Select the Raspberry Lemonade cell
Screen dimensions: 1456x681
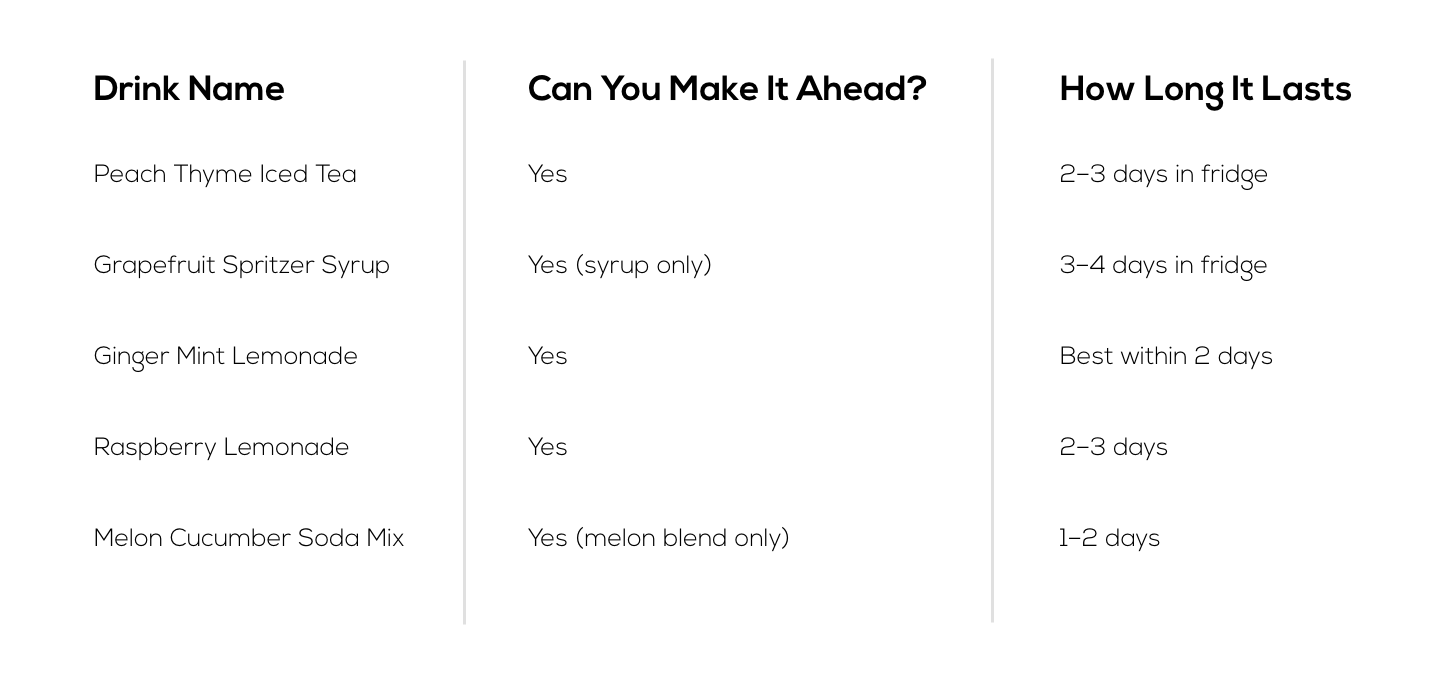(222, 448)
